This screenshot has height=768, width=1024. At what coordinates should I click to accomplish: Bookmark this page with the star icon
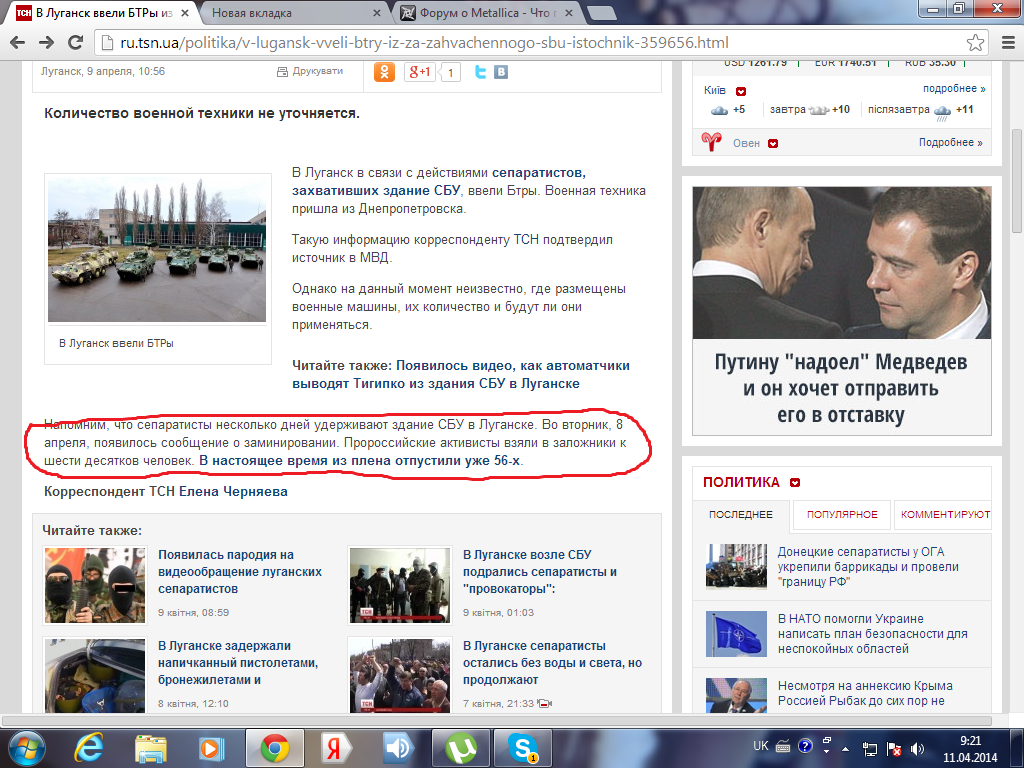(975, 43)
